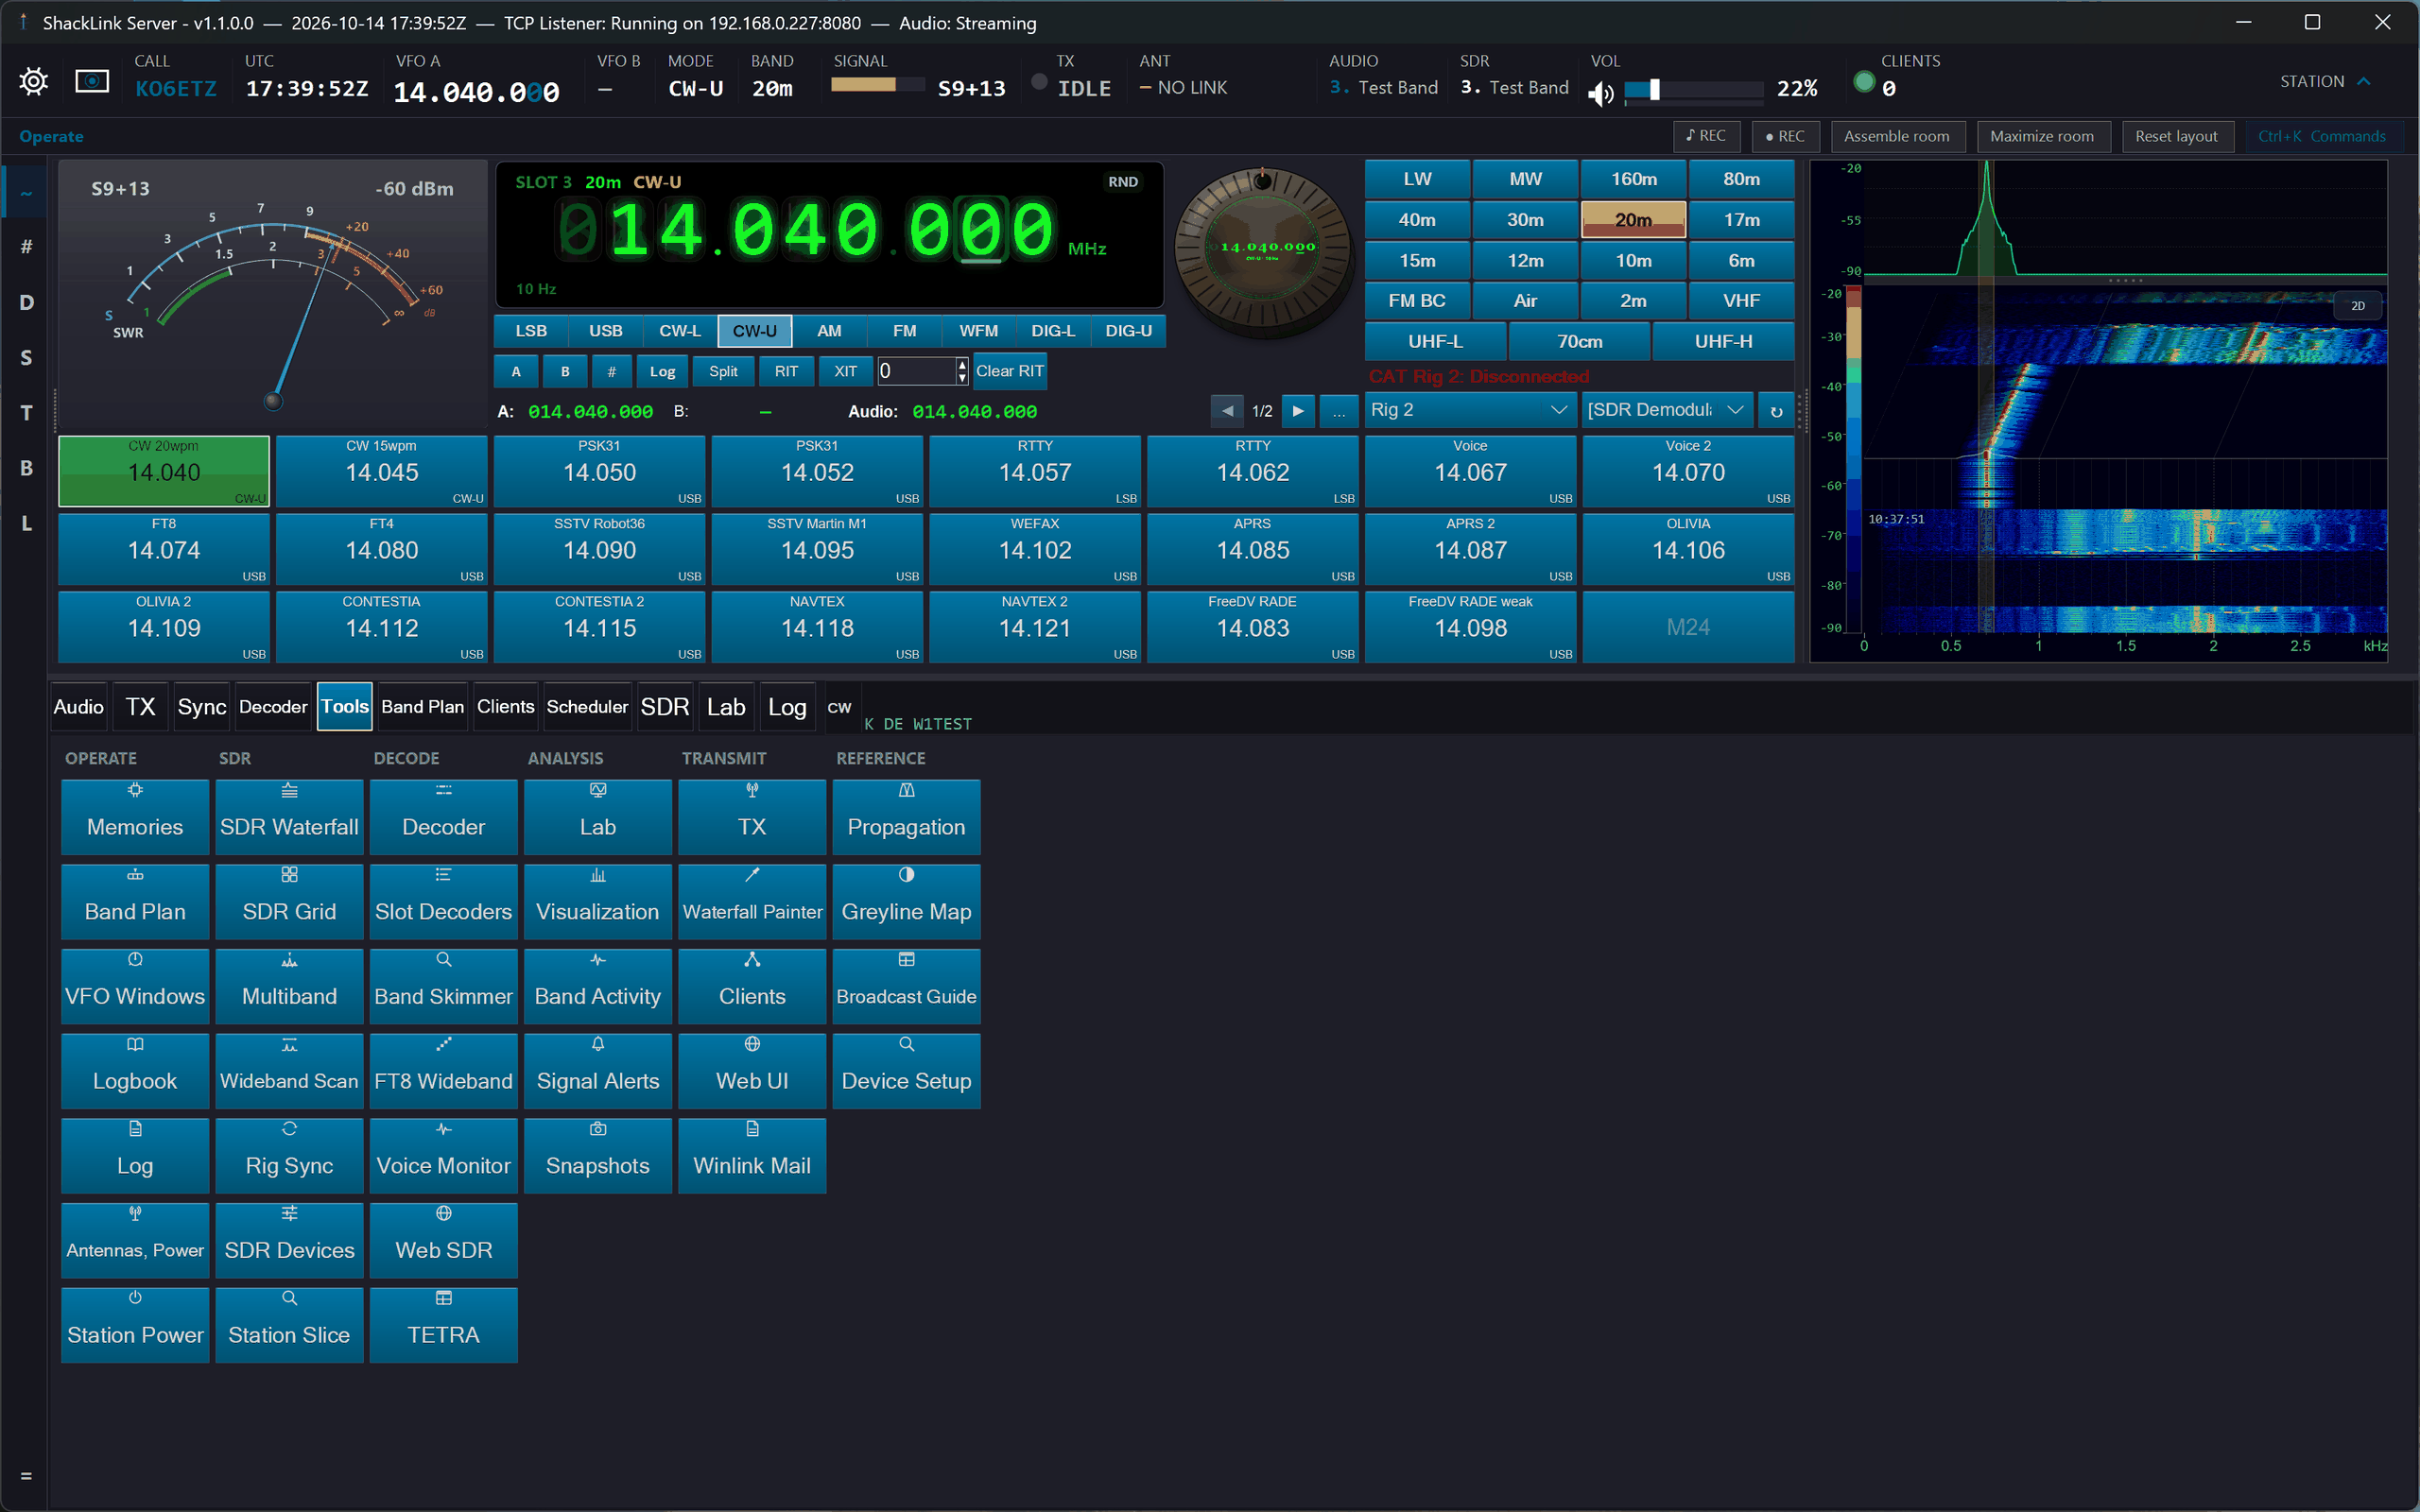2420x1512 pixels.
Task: Open the memory page ellipsis menu
Action: [x=1338, y=411]
